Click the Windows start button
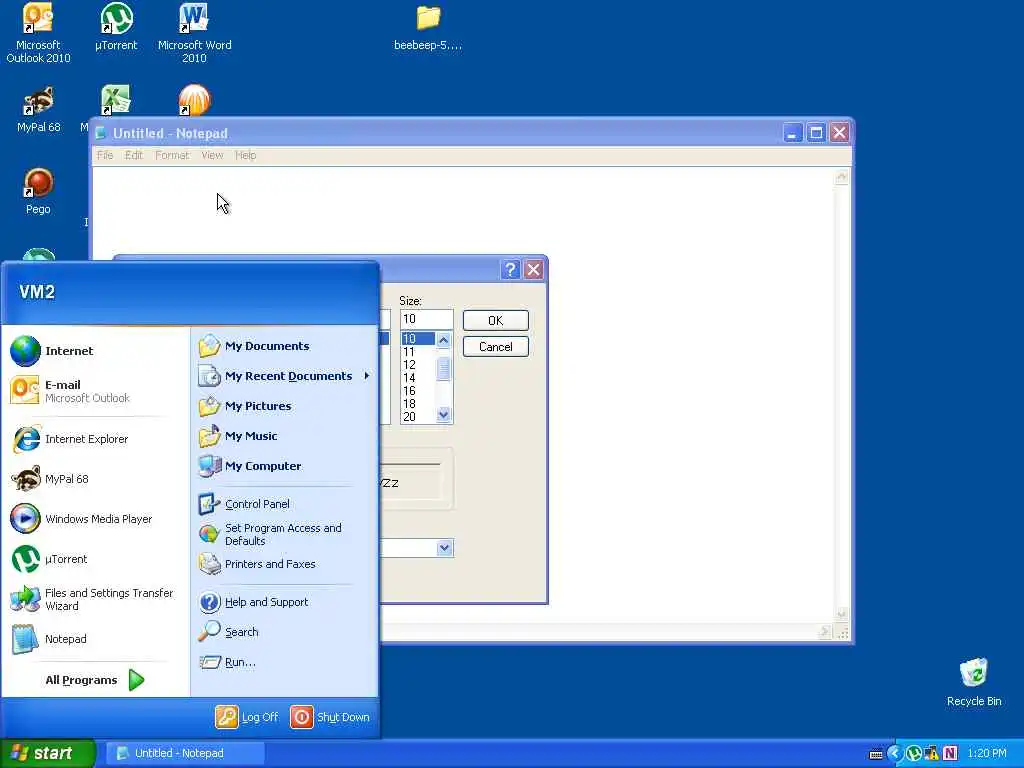 [x=48, y=753]
